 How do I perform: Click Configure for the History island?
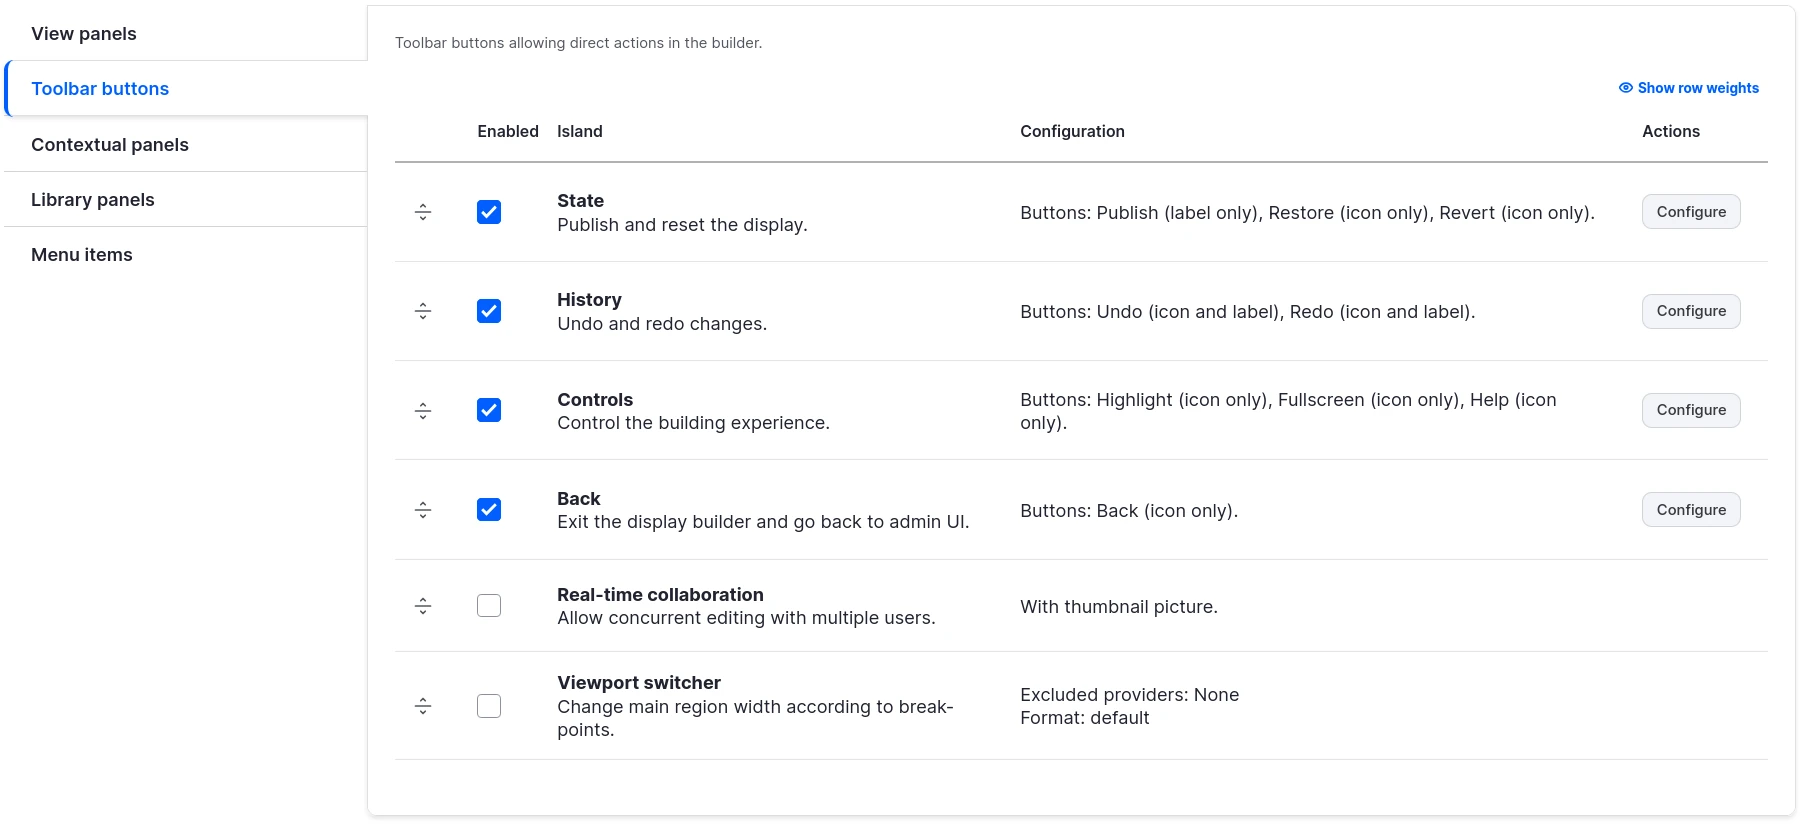(x=1691, y=311)
